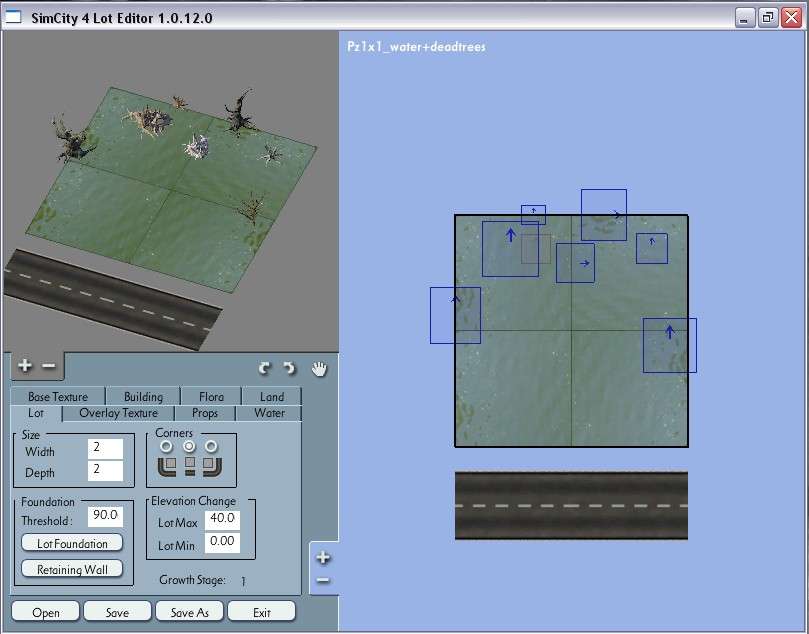
Task: Click the Foundation Threshold field
Action: pos(105,516)
